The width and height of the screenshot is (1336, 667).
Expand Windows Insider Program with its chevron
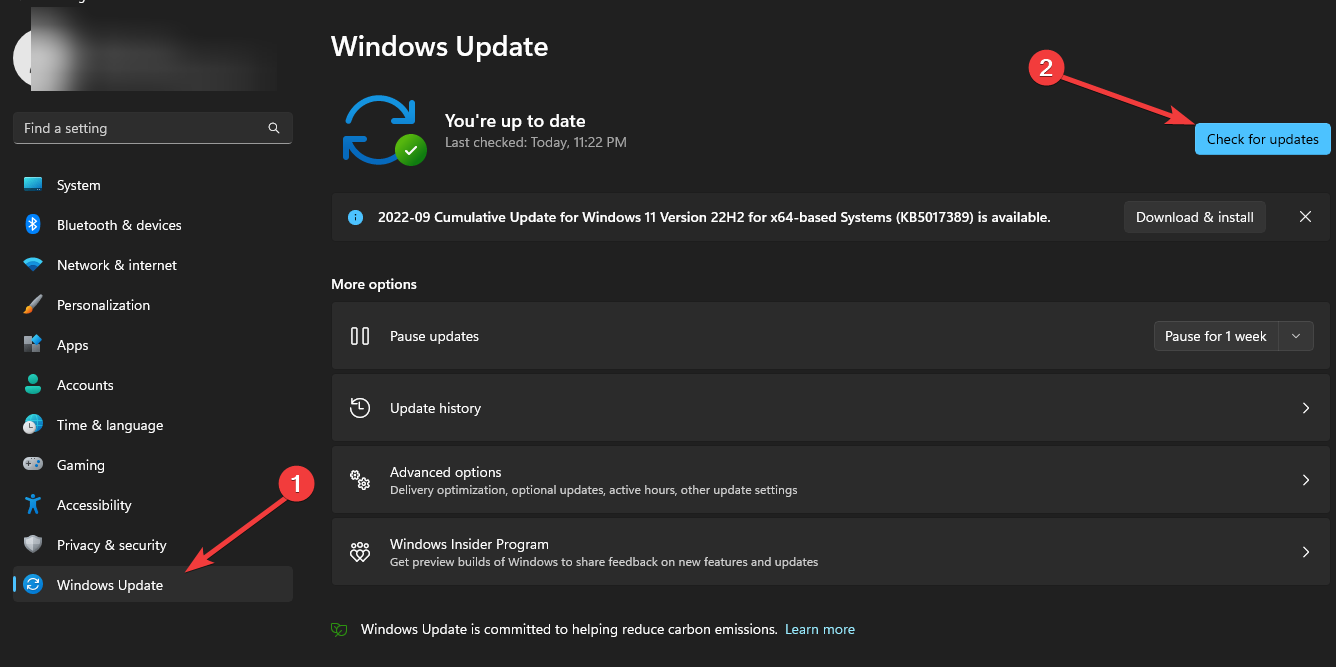[x=1305, y=552]
